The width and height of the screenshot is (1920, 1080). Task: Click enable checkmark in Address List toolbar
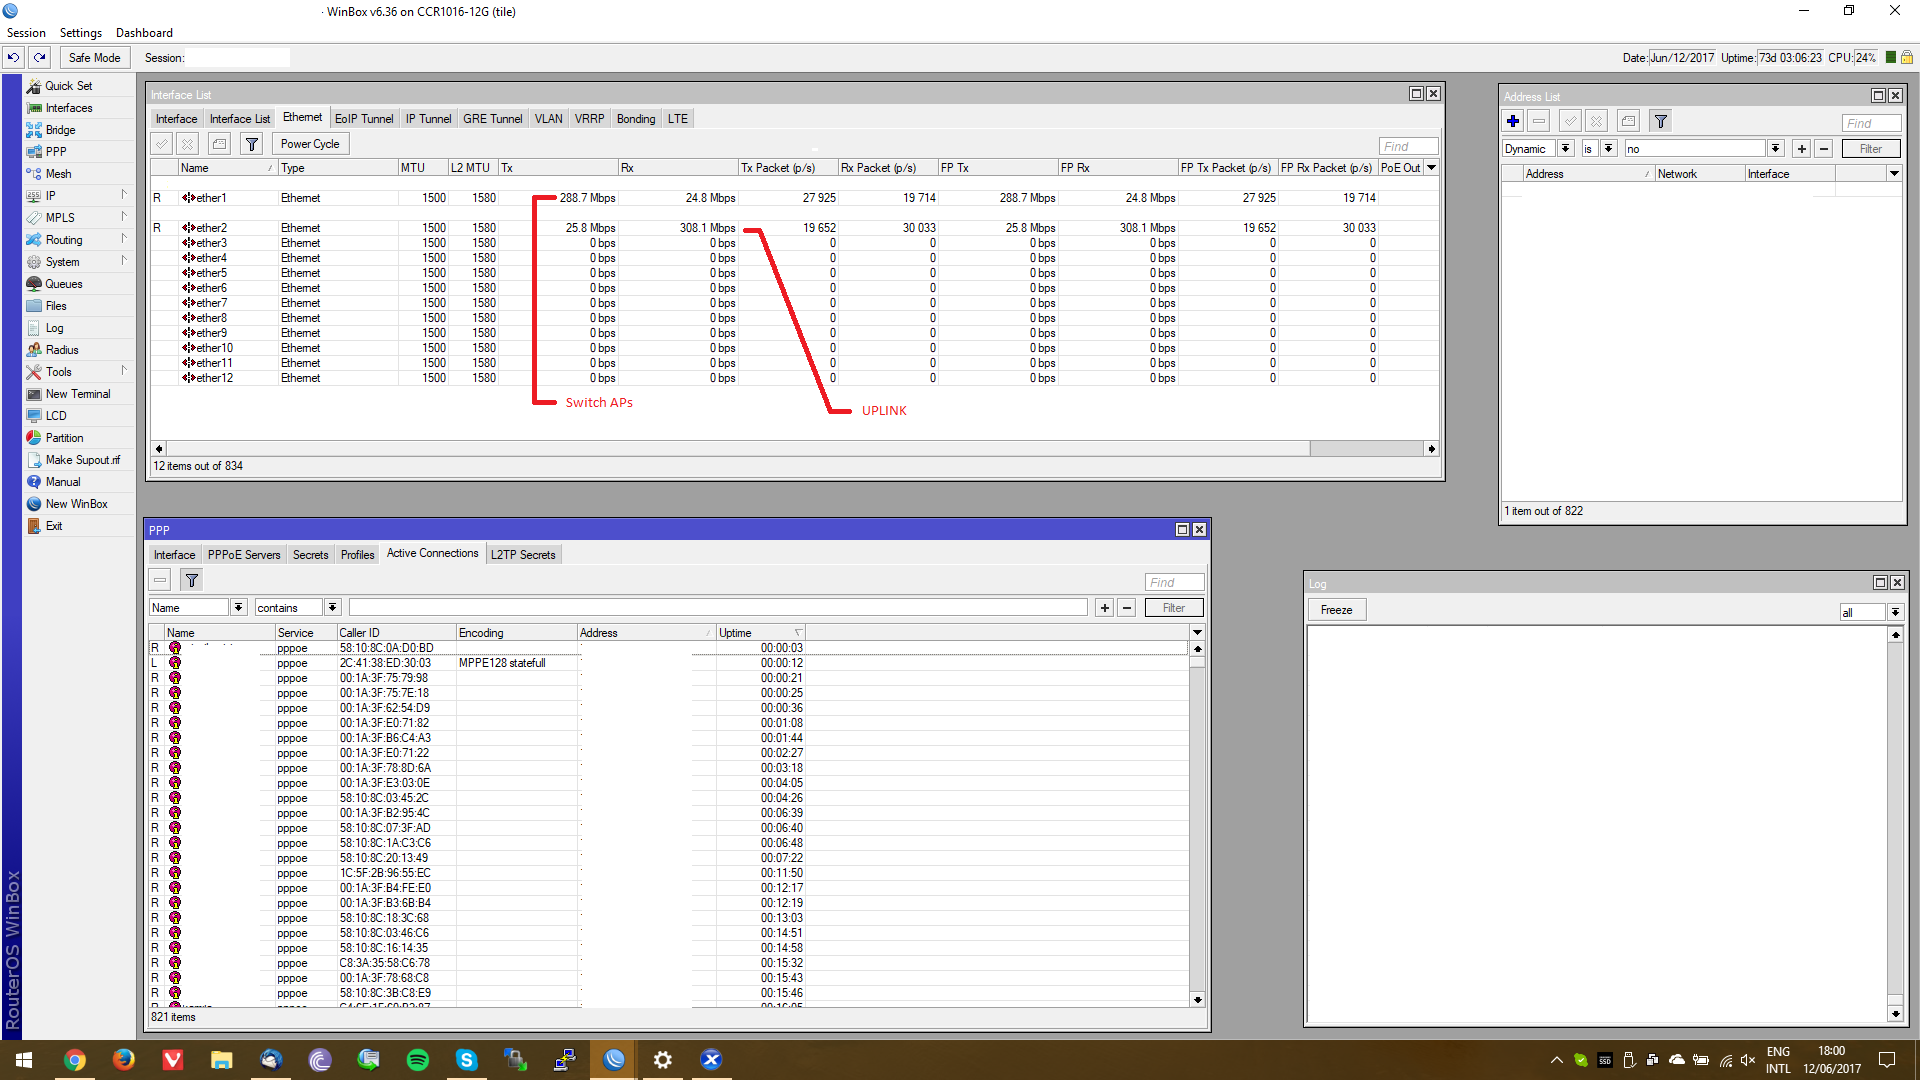[x=1571, y=122]
